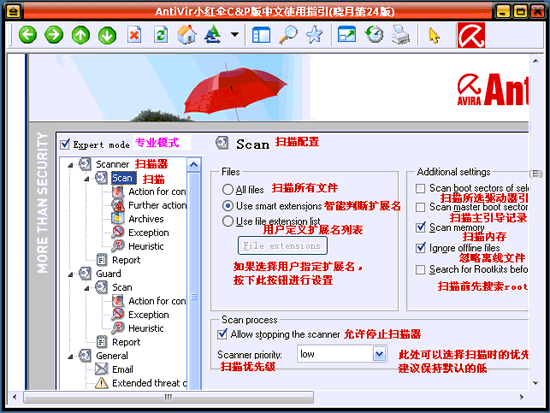
Task: Click the favorites star icon
Action: [x=314, y=35]
